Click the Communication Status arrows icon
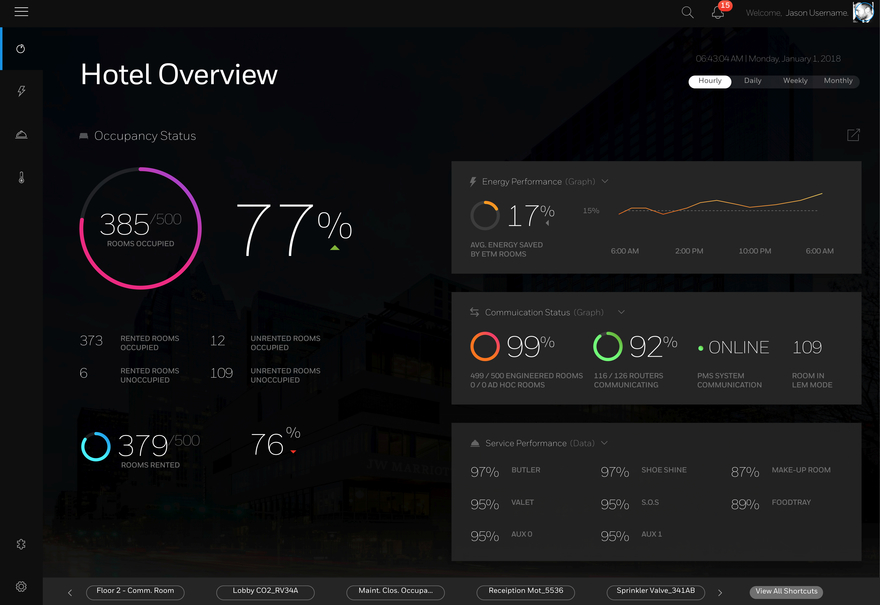Screen dimensions: 880x605 tap(474, 312)
